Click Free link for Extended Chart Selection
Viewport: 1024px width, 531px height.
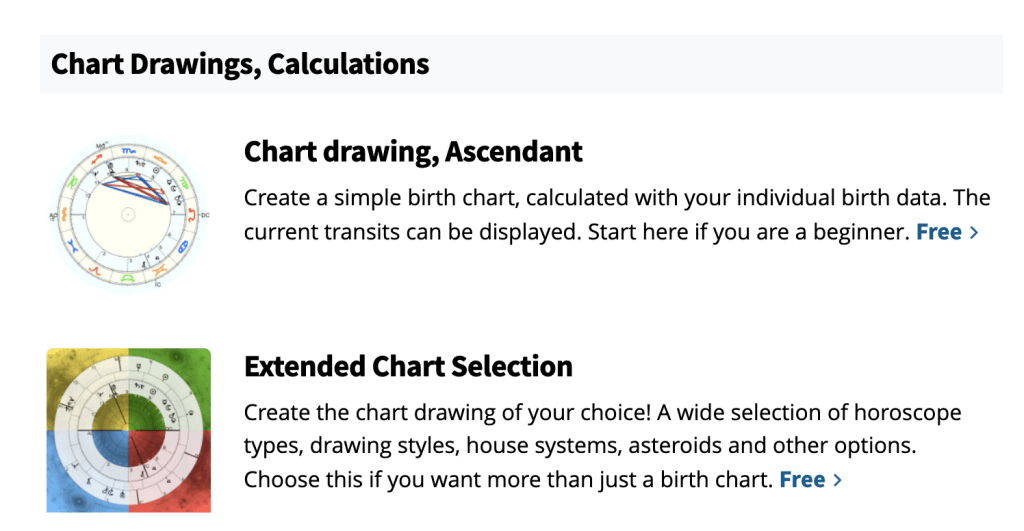pos(802,480)
